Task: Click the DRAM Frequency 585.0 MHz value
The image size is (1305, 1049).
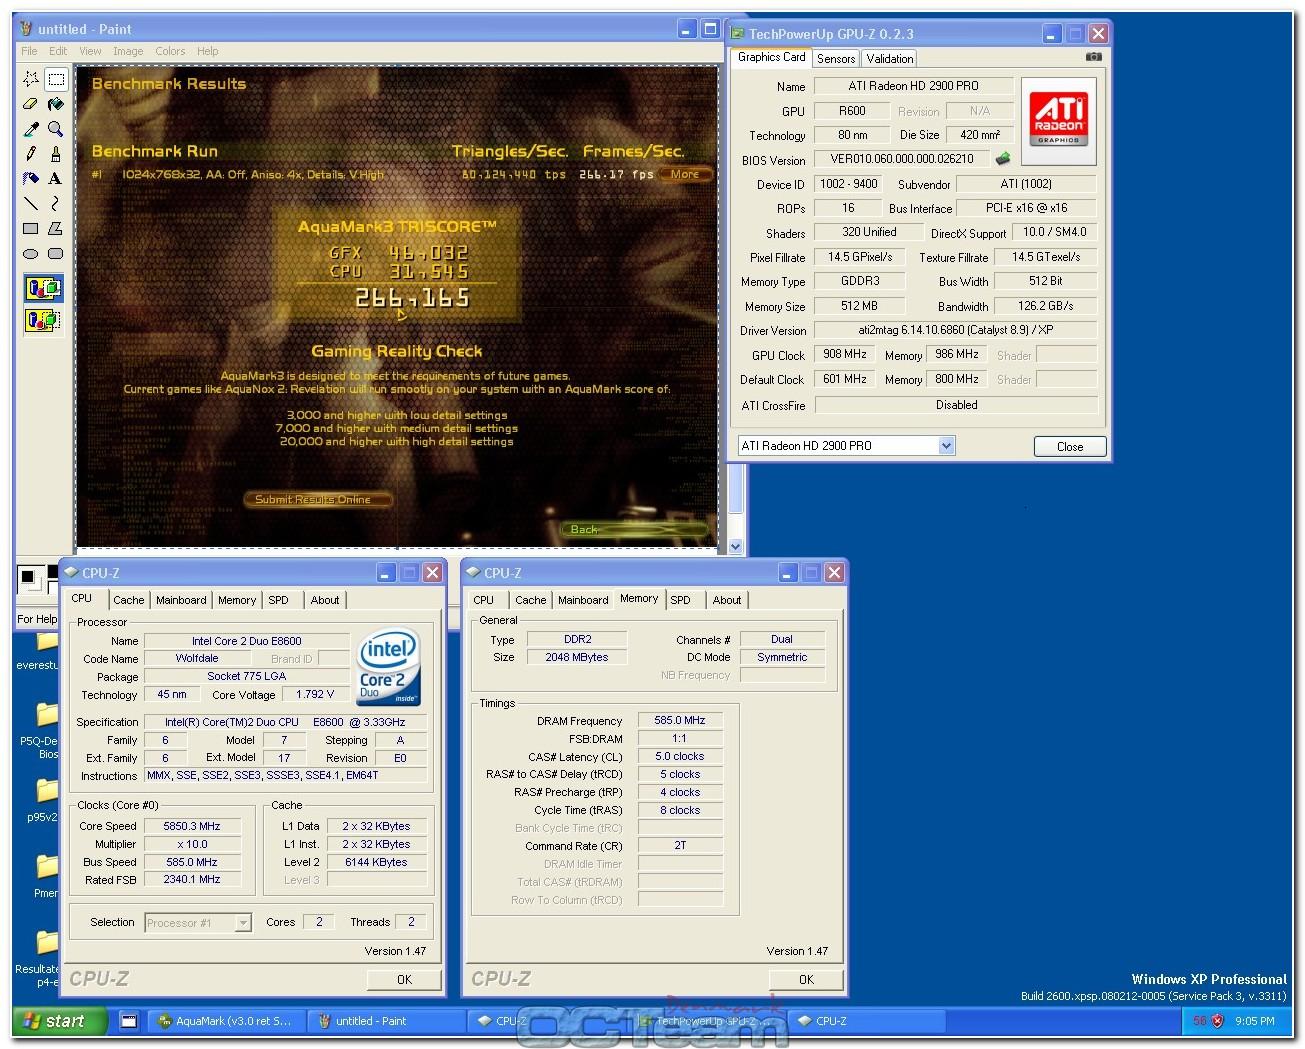Action: pyautogui.click(x=680, y=720)
